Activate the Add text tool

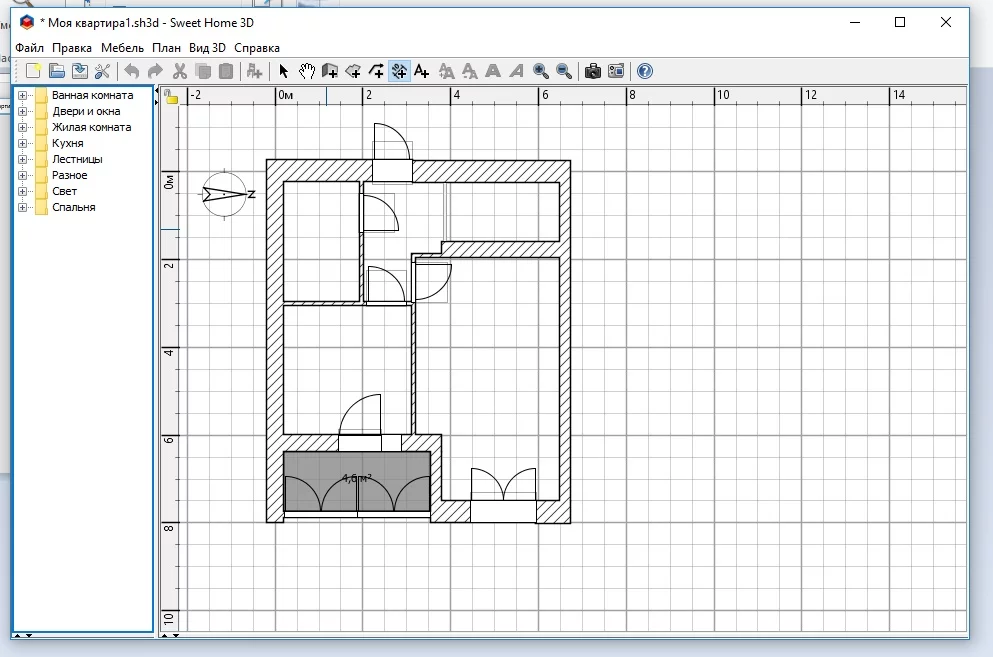click(x=422, y=71)
